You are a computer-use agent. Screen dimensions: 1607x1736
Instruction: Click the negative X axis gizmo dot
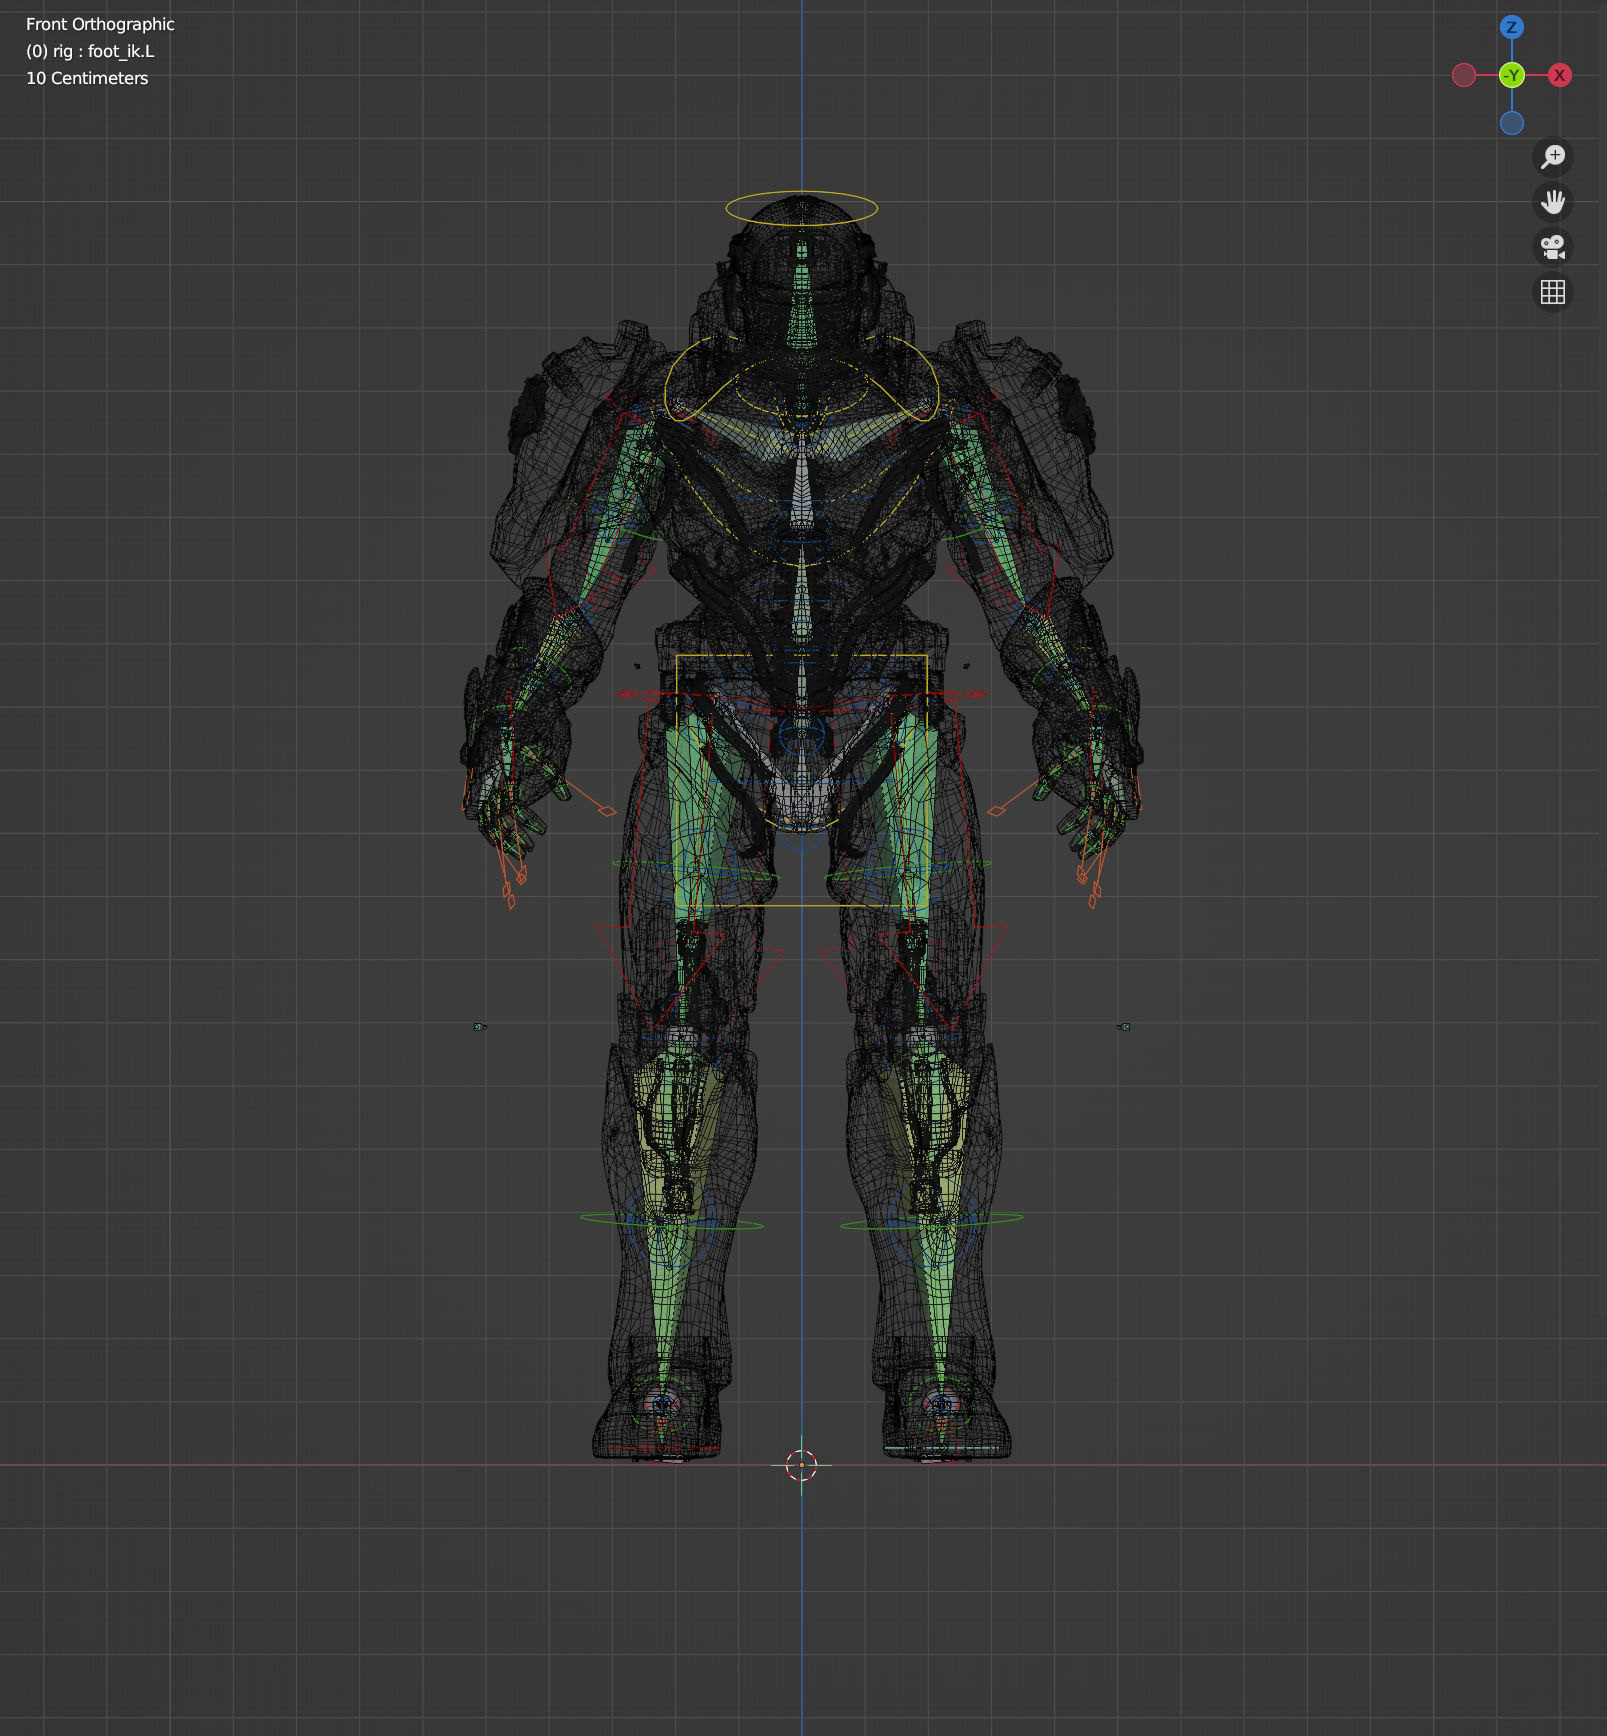click(1463, 75)
